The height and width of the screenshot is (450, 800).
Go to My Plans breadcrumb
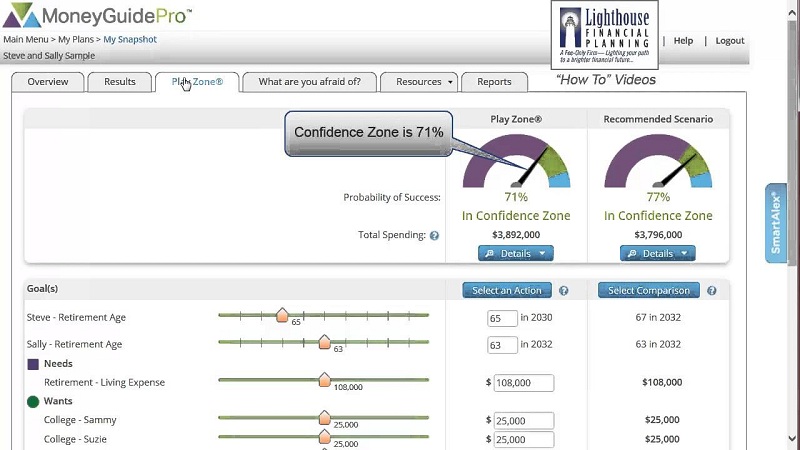click(76, 39)
